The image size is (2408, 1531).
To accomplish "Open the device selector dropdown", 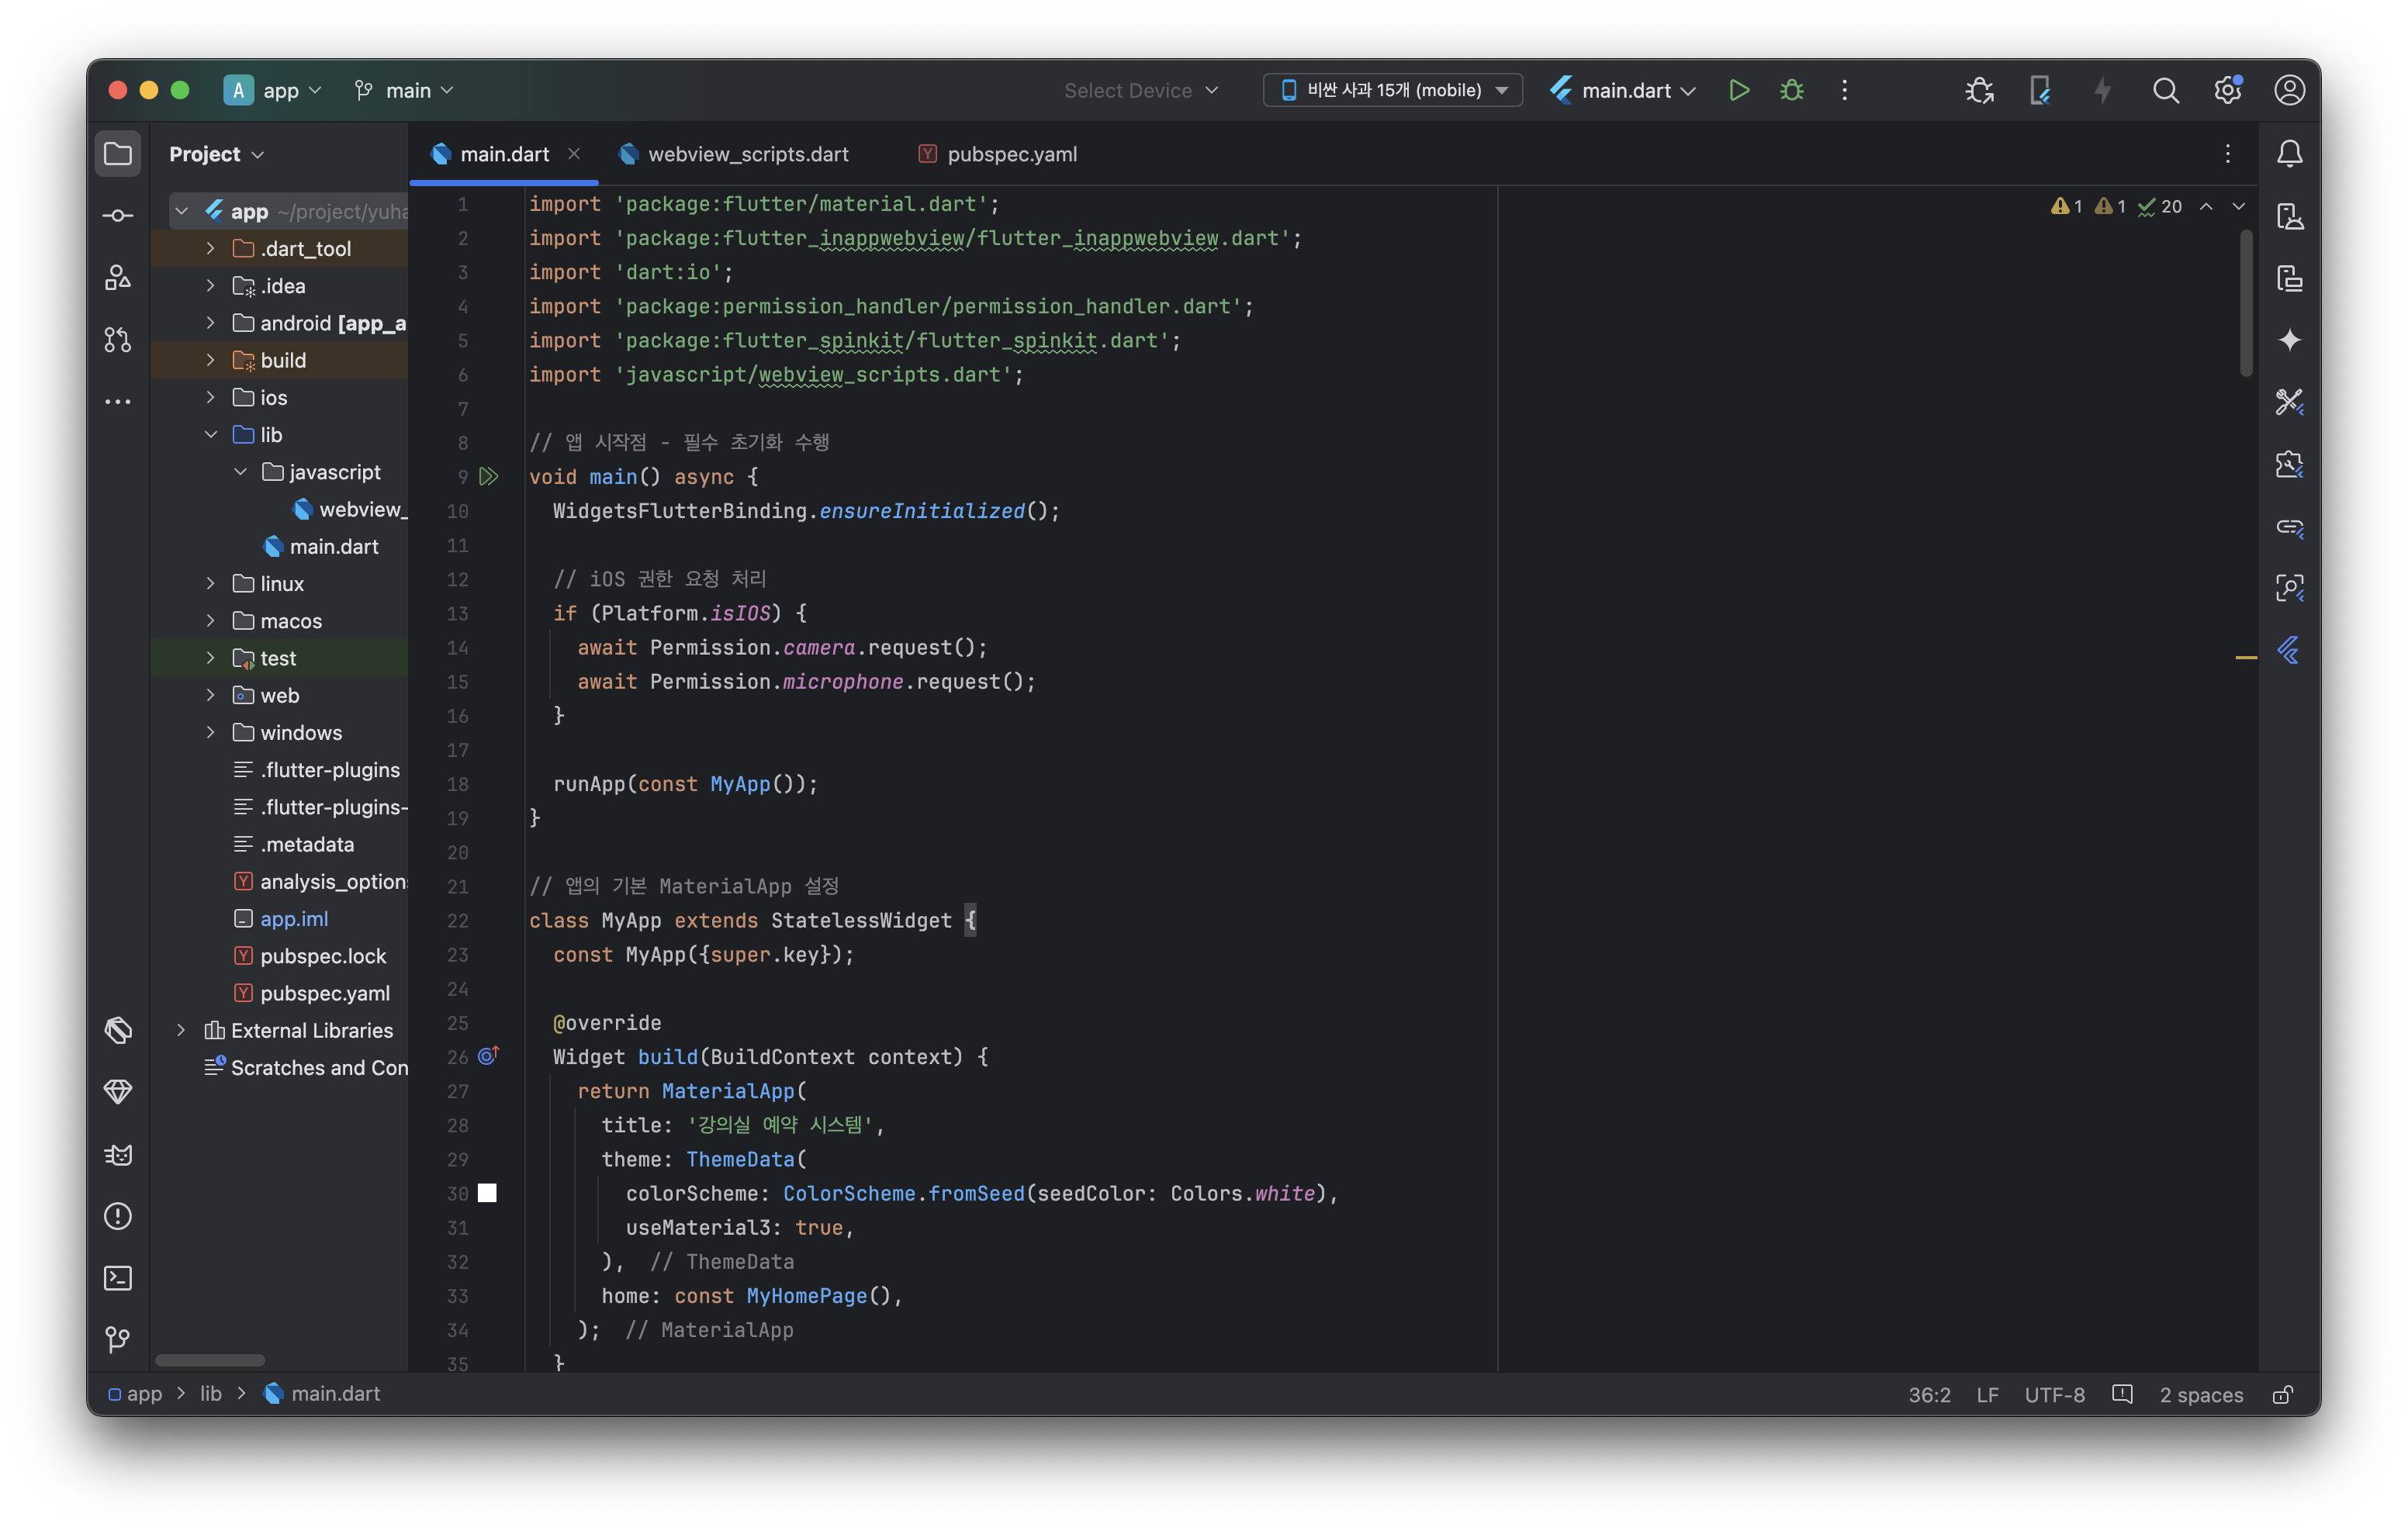I will click(x=1392, y=90).
